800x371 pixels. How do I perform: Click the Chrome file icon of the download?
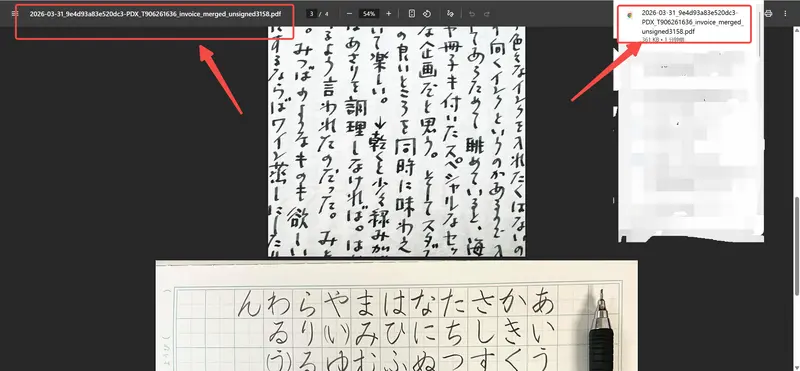coord(630,15)
